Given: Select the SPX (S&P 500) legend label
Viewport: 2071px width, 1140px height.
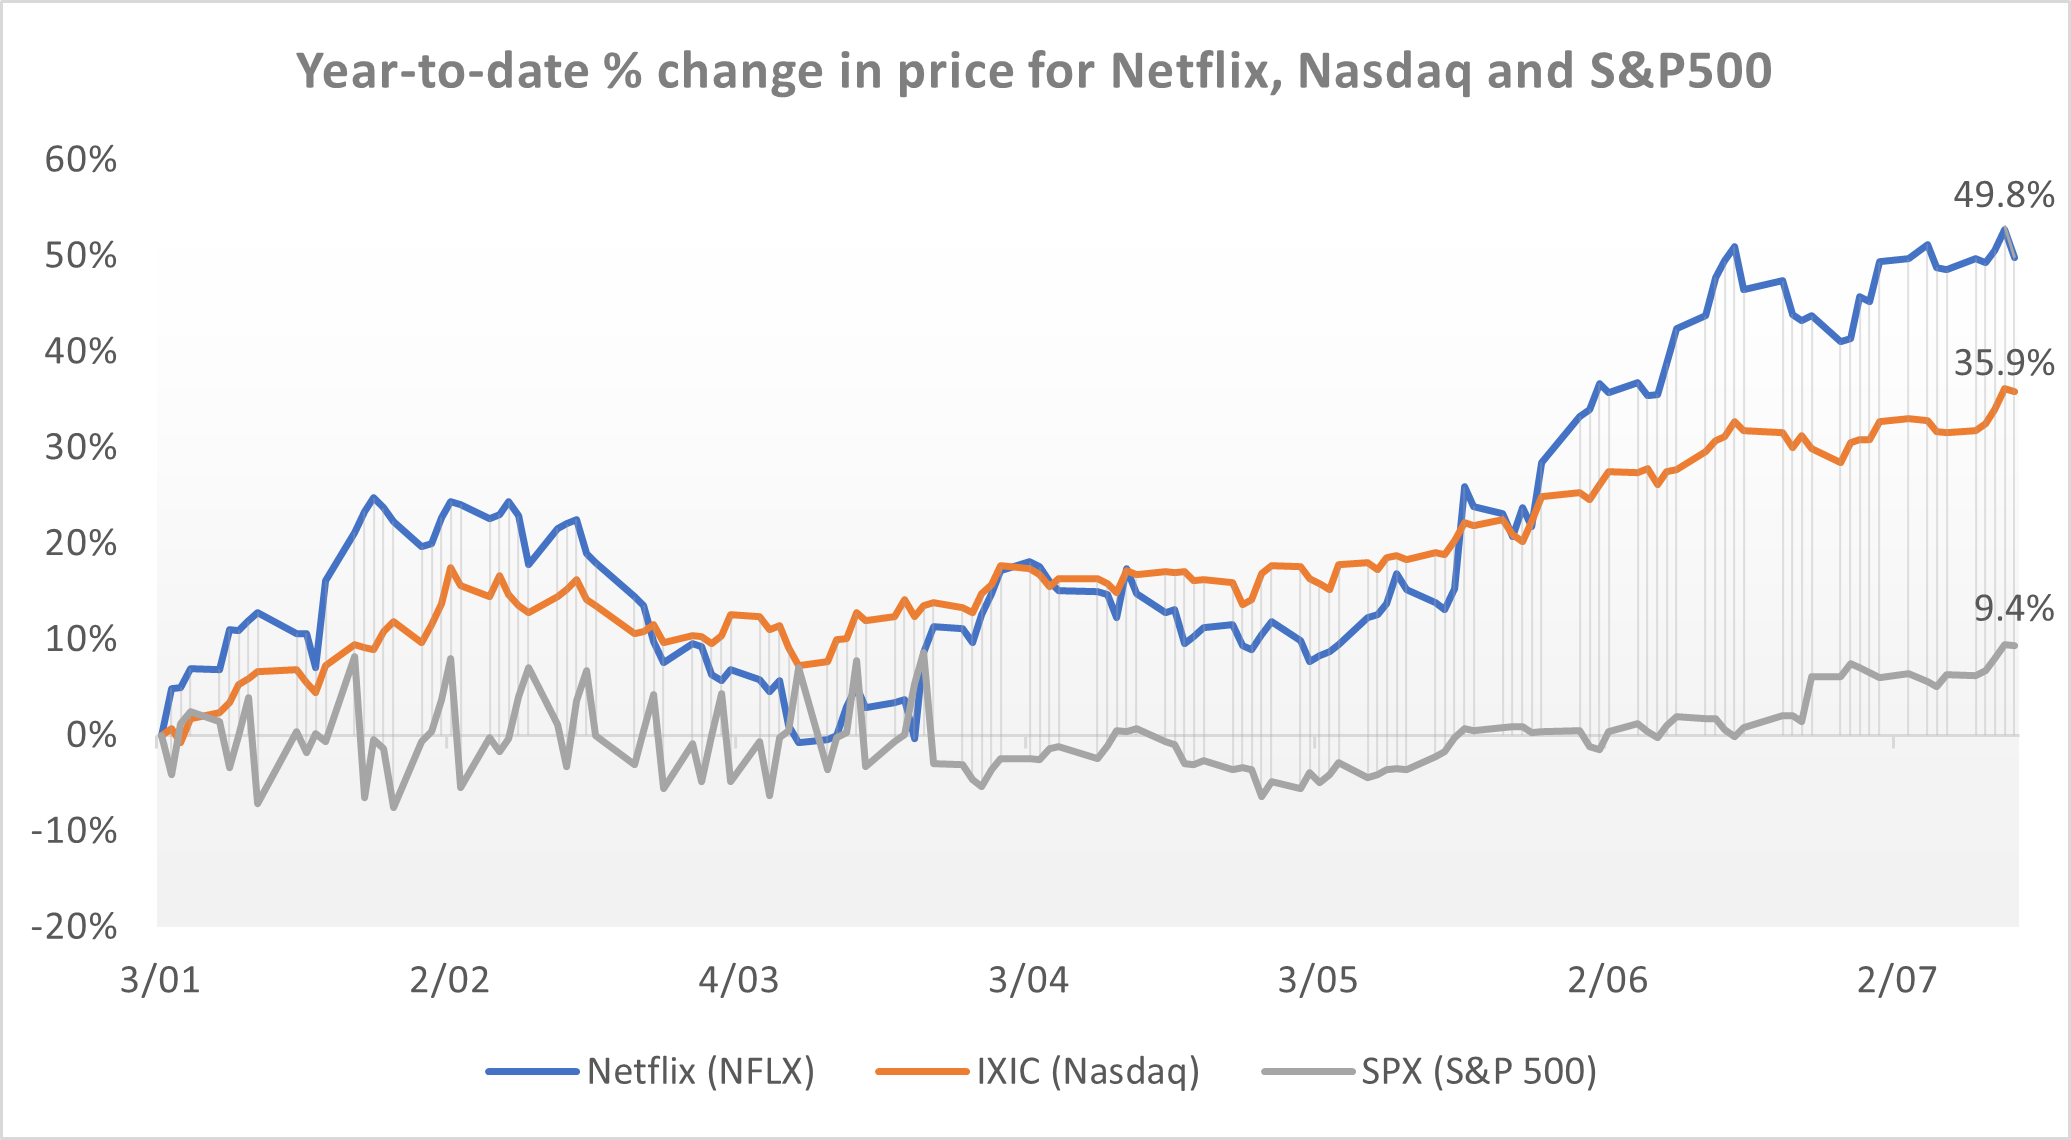Looking at the screenshot, I should click(1478, 1071).
